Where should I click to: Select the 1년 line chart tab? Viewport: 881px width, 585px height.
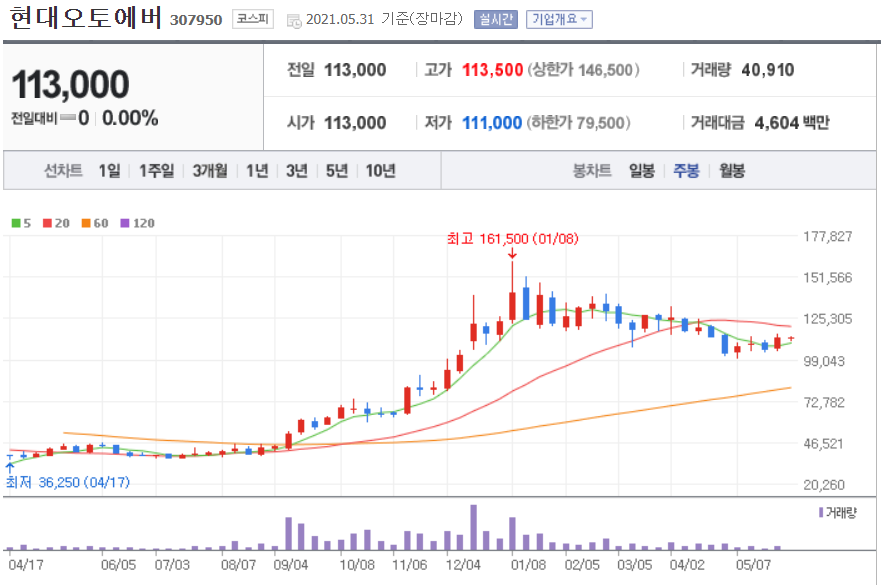tap(257, 170)
